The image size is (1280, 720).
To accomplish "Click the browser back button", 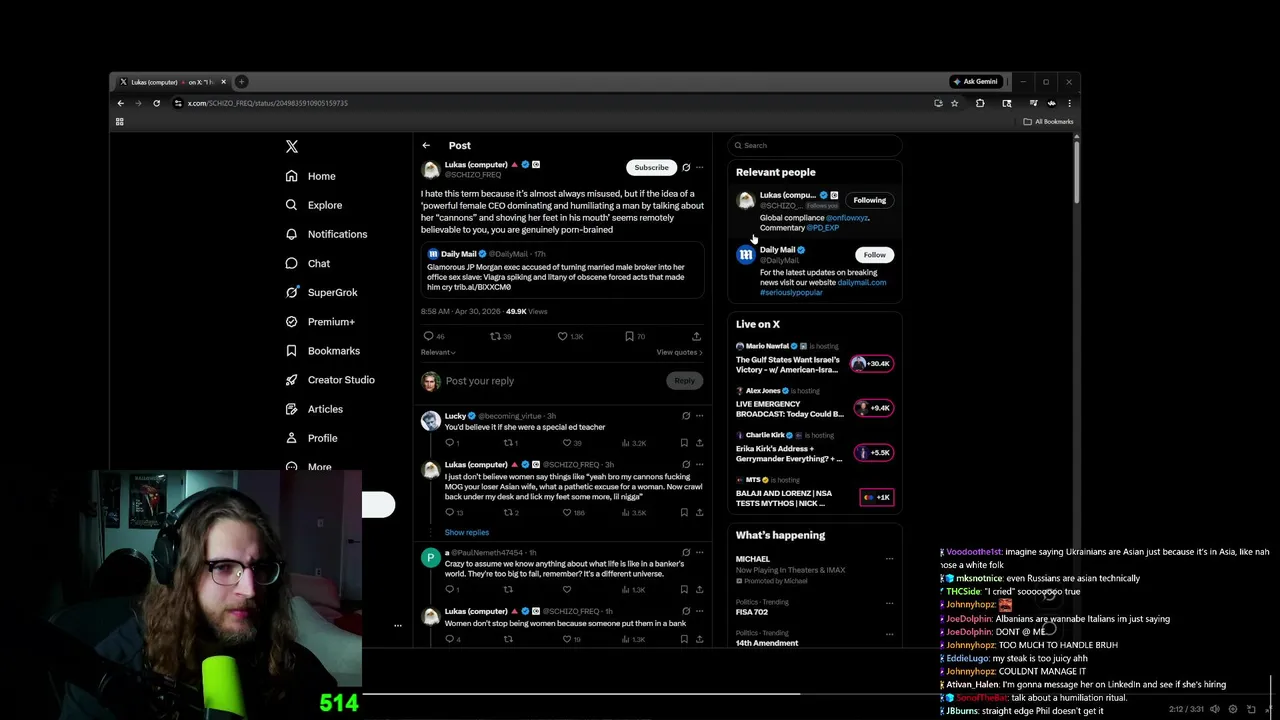I will pyautogui.click(x=121, y=103).
